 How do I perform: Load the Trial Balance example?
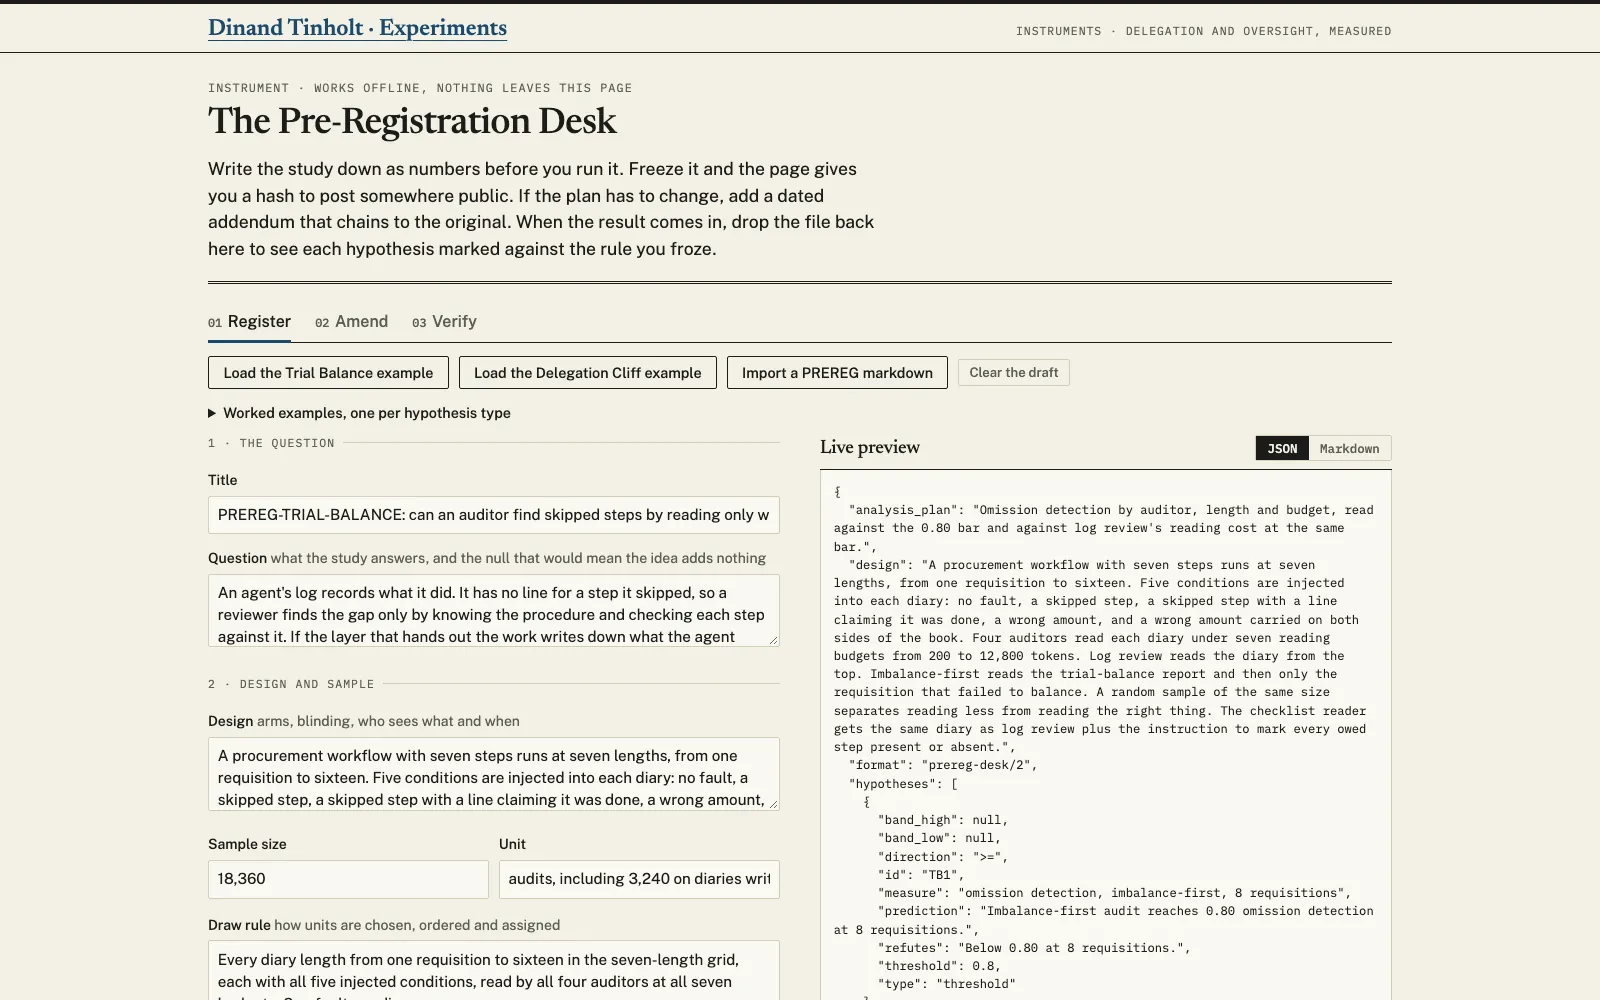(x=328, y=373)
